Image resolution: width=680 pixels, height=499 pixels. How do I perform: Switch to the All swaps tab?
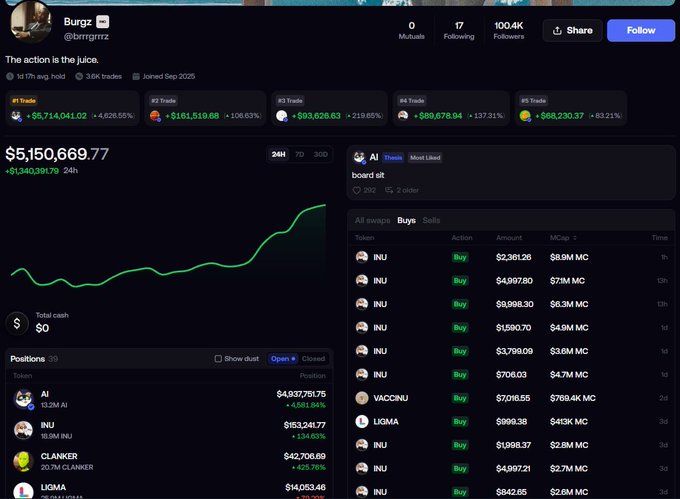[x=372, y=220]
